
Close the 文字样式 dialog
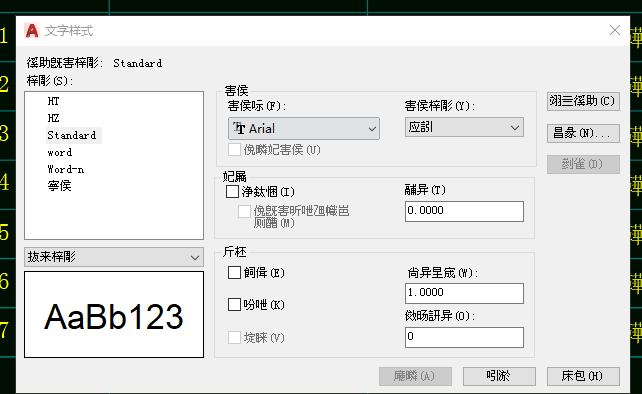tap(615, 30)
